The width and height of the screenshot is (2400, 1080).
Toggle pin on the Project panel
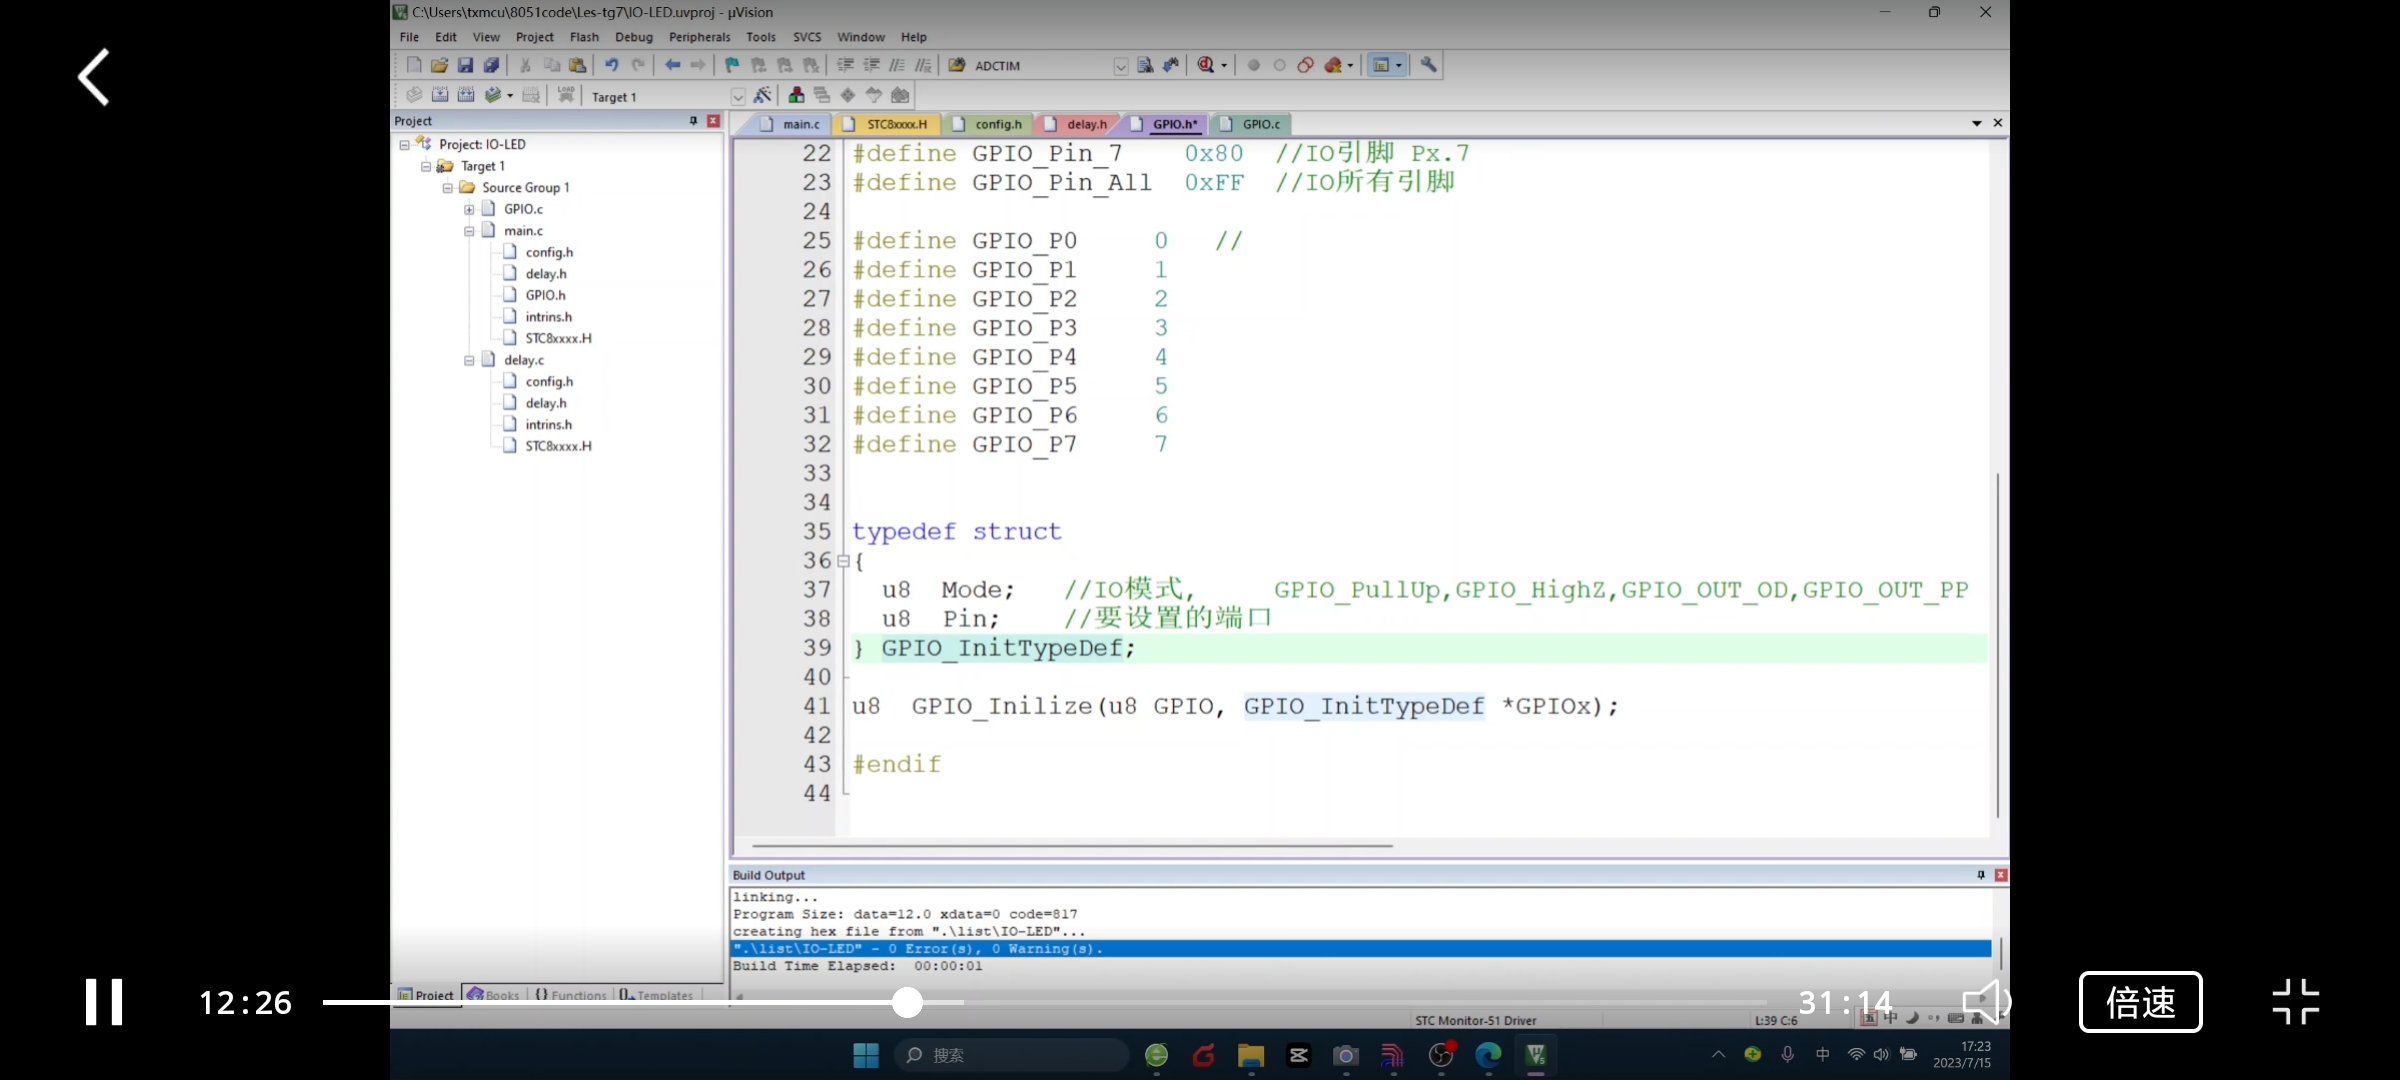(x=693, y=121)
